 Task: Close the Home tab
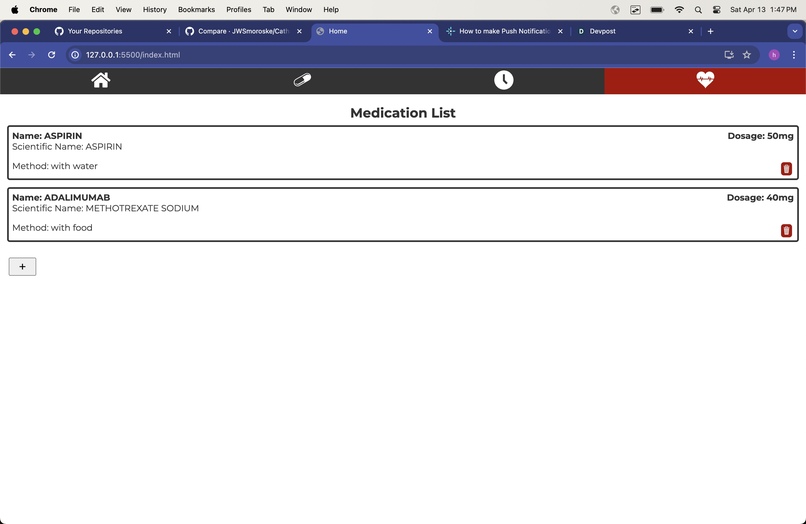(x=430, y=31)
